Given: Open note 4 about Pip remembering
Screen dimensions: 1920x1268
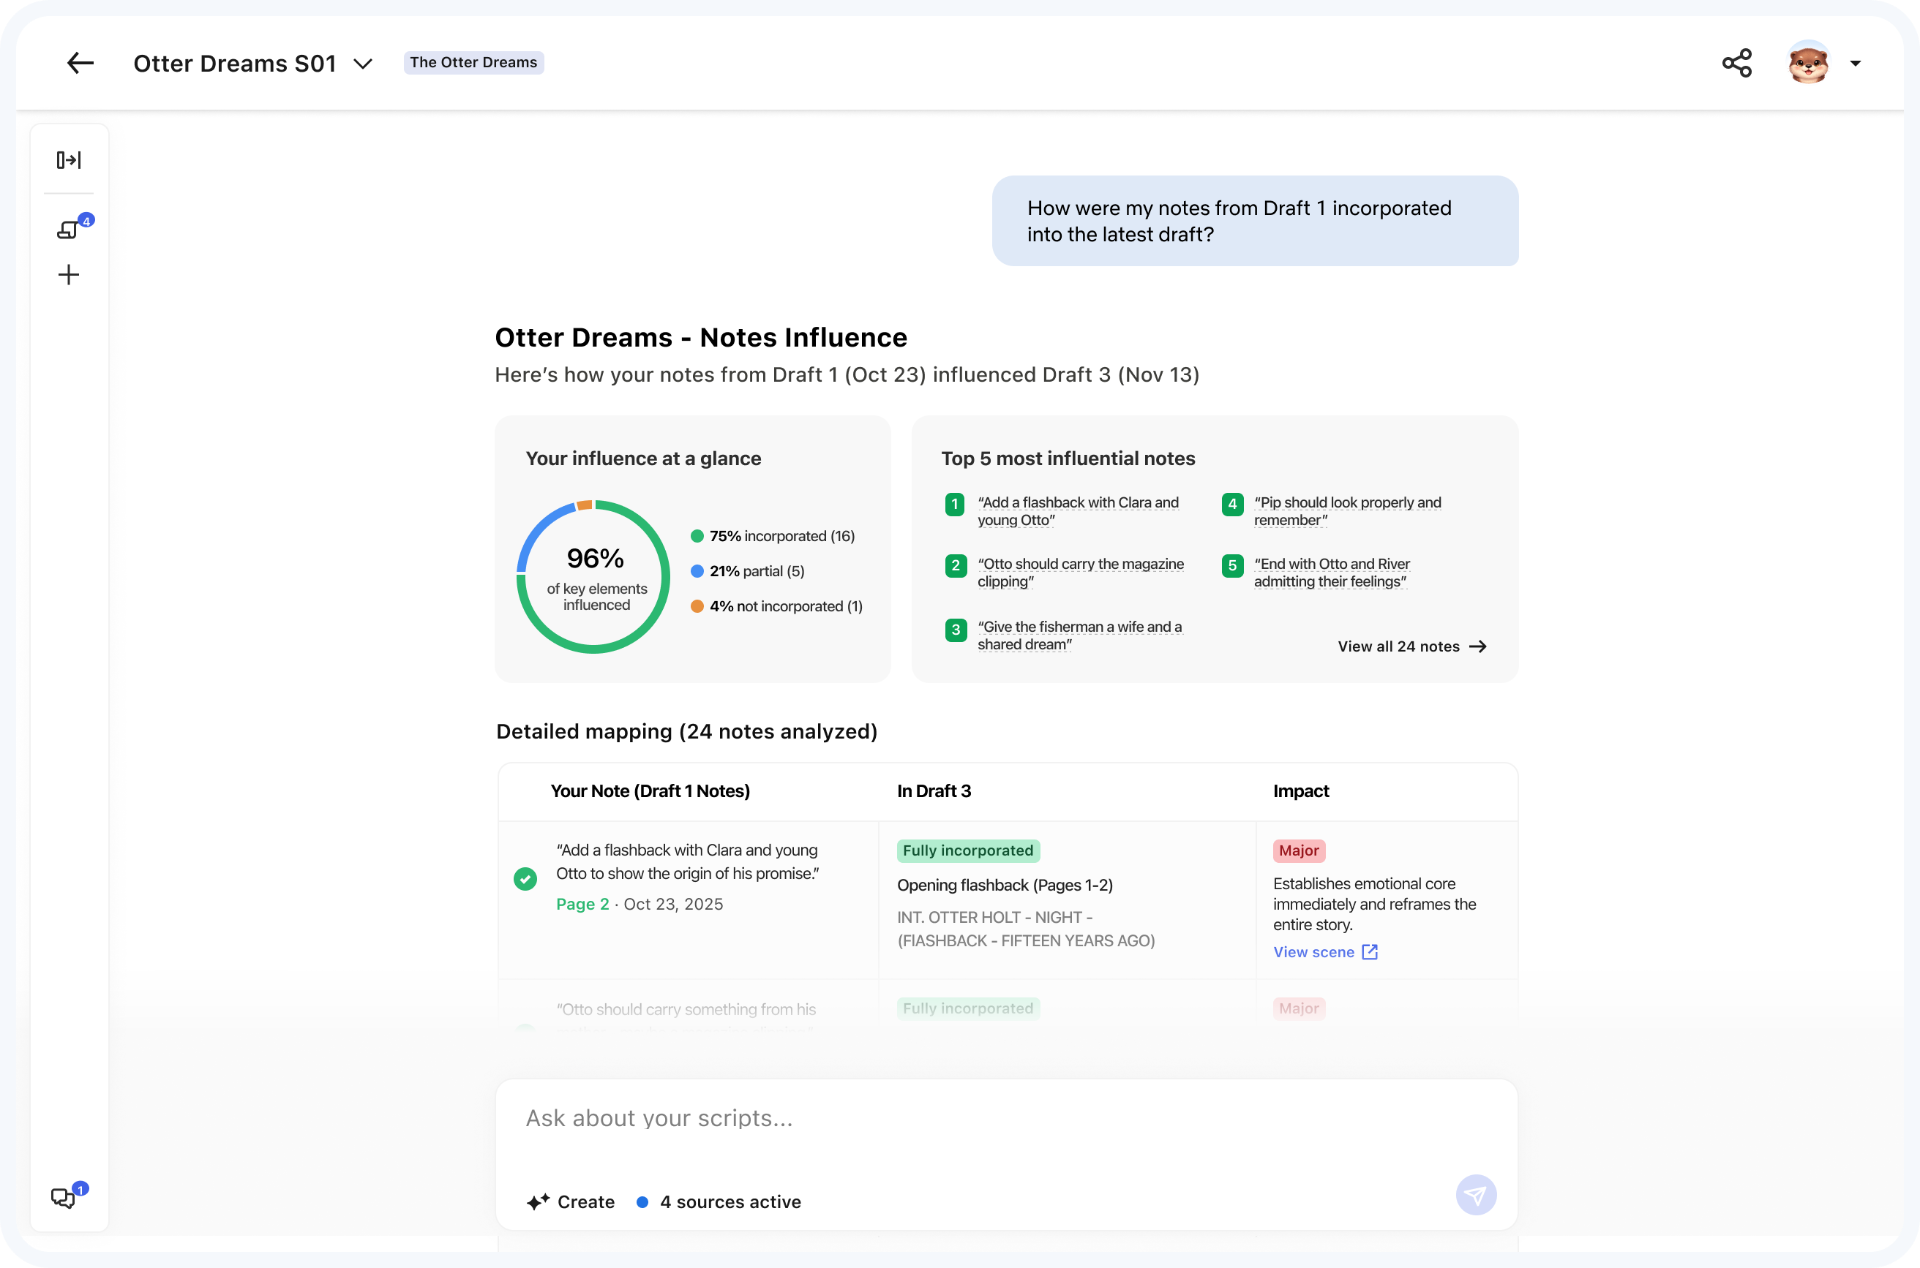Looking at the screenshot, I should tap(1347, 511).
